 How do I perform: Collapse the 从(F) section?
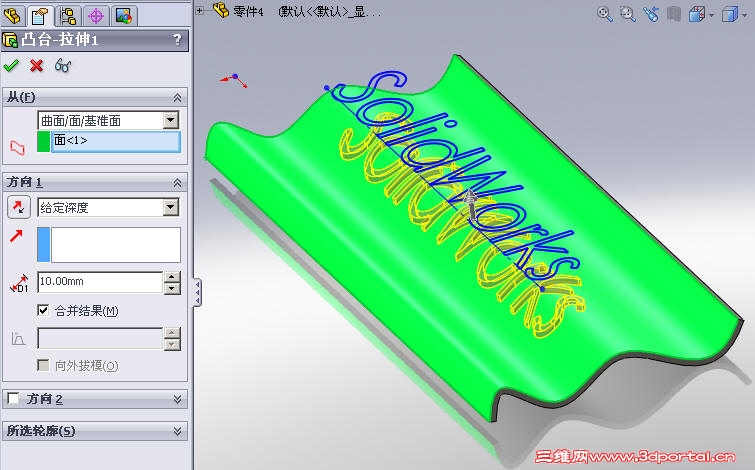click(177, 98)
